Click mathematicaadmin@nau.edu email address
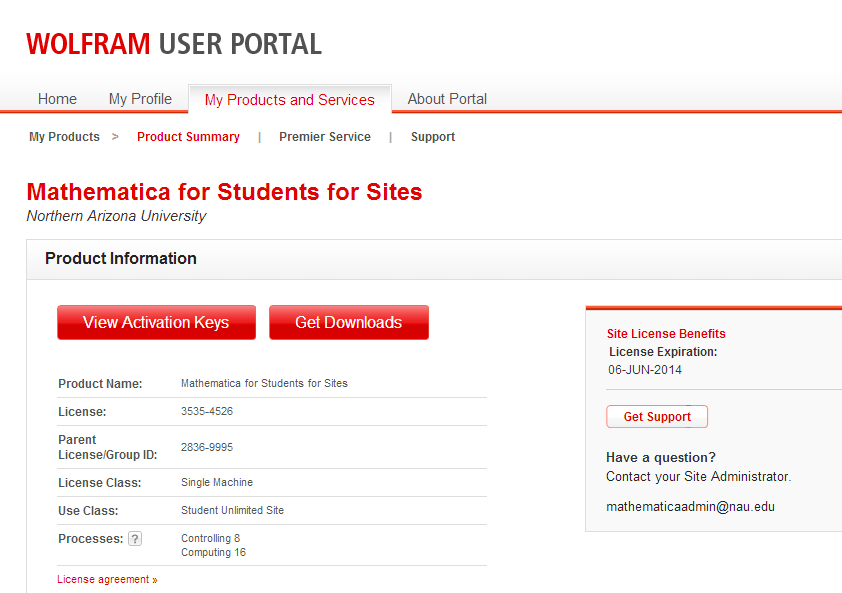 tap(691, 507)
